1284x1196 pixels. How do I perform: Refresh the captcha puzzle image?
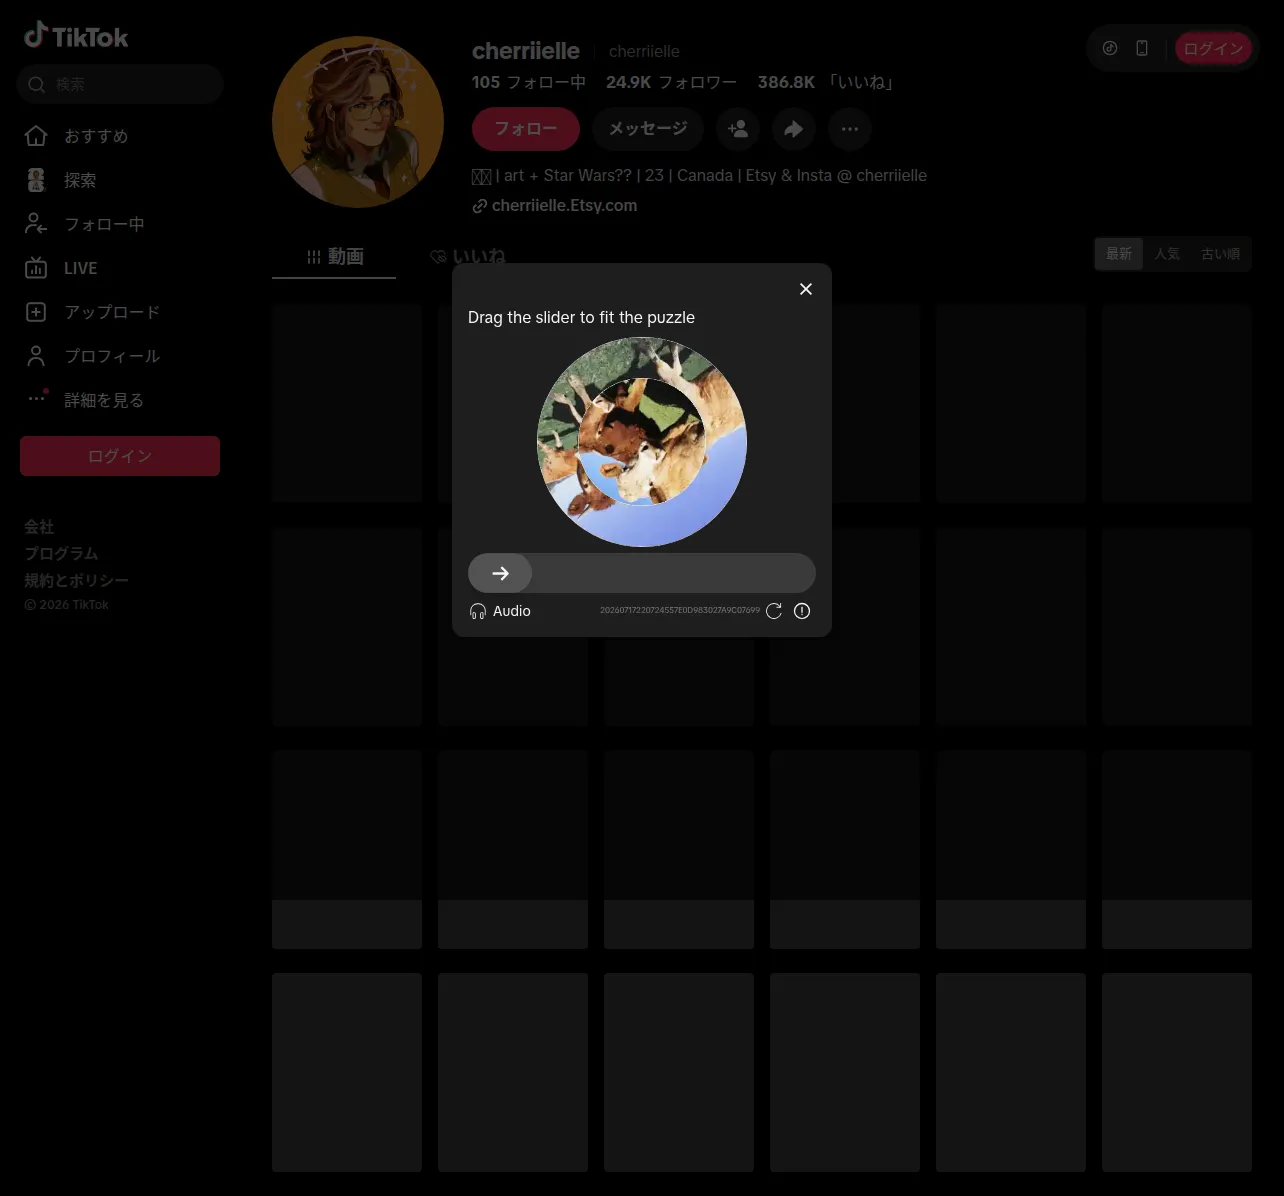[774, 611]
